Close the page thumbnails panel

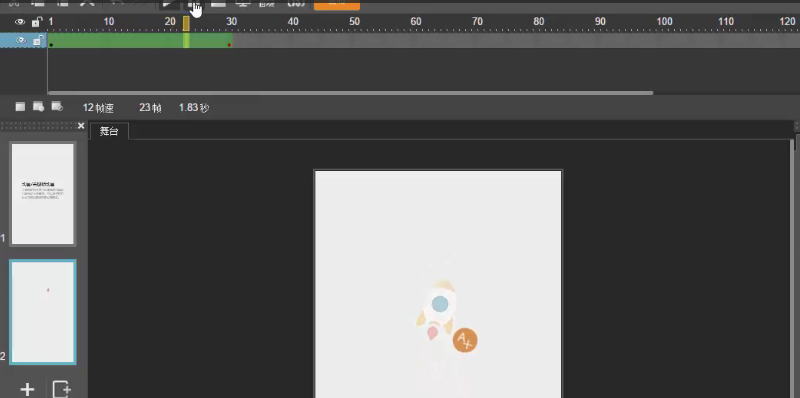coord(81,126)
